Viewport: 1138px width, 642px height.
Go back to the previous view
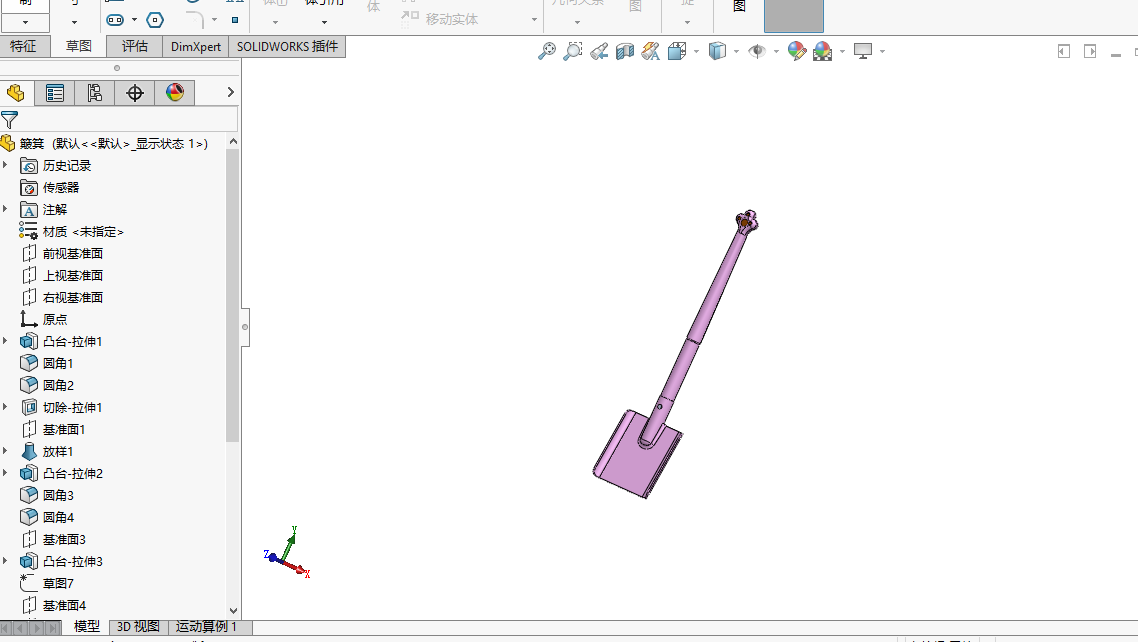(x=599, y=51)
